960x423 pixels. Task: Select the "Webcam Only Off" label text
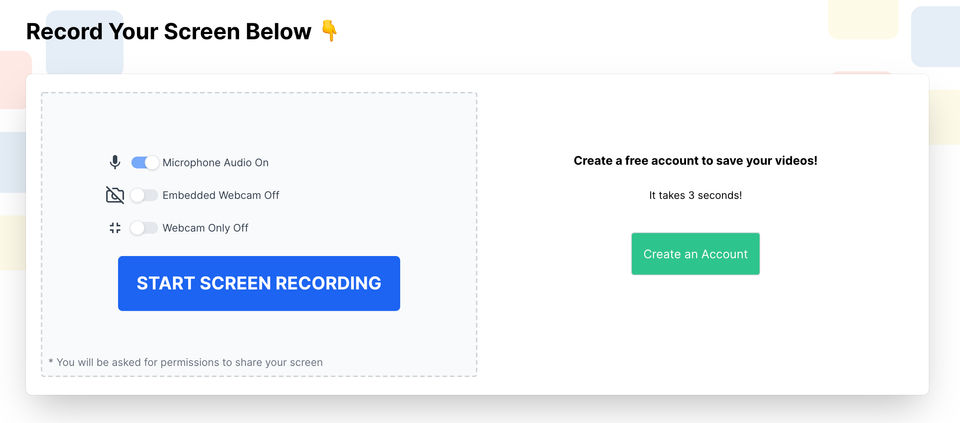[x=205, y=228]
